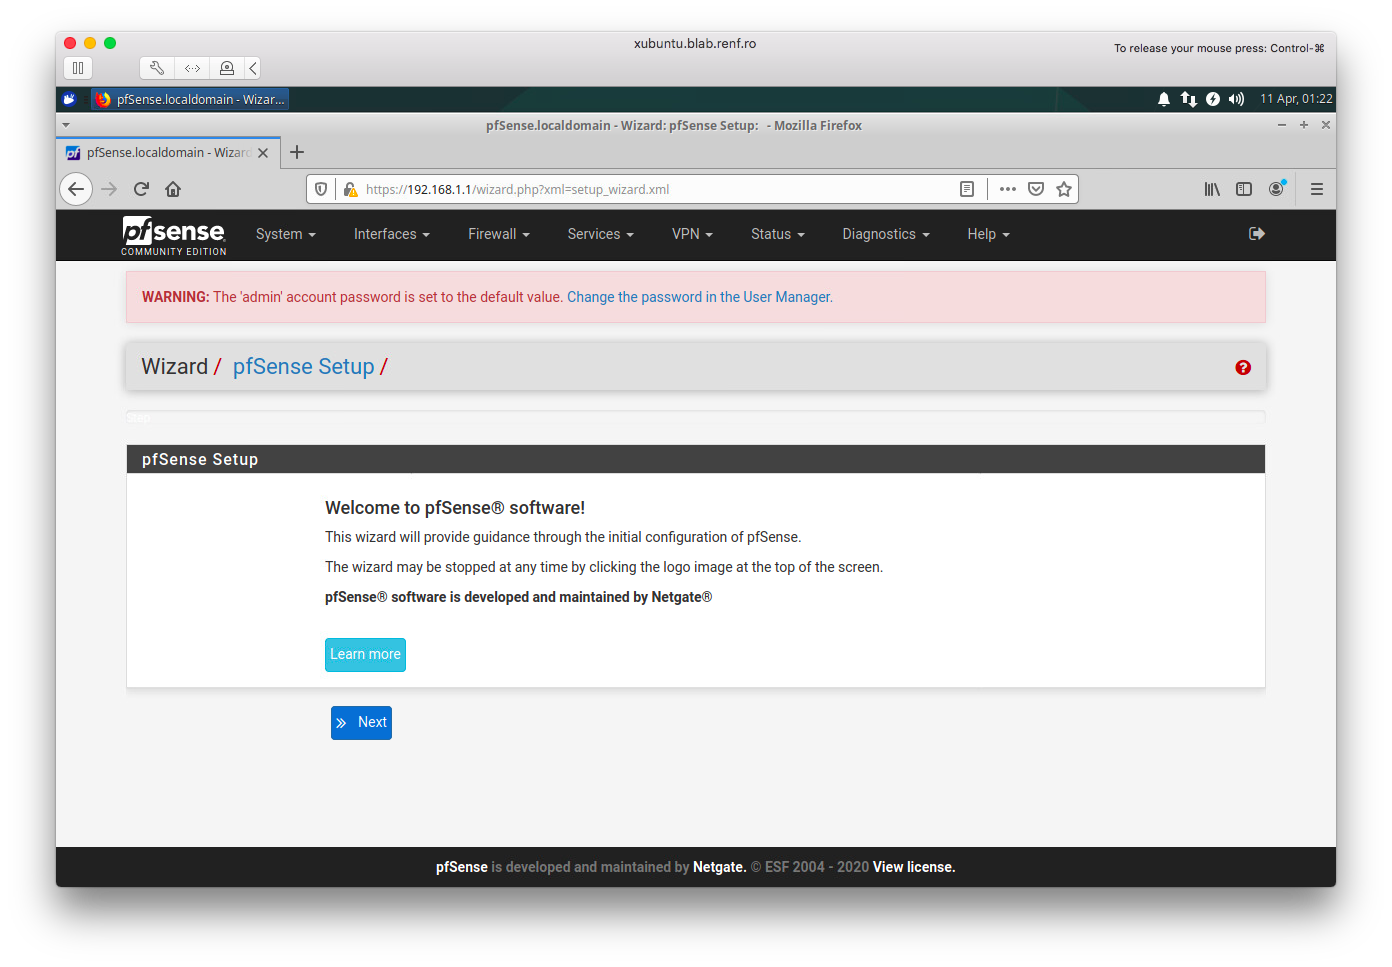
Task: Click pfSense taskbar window button
Action: (190, 99)
